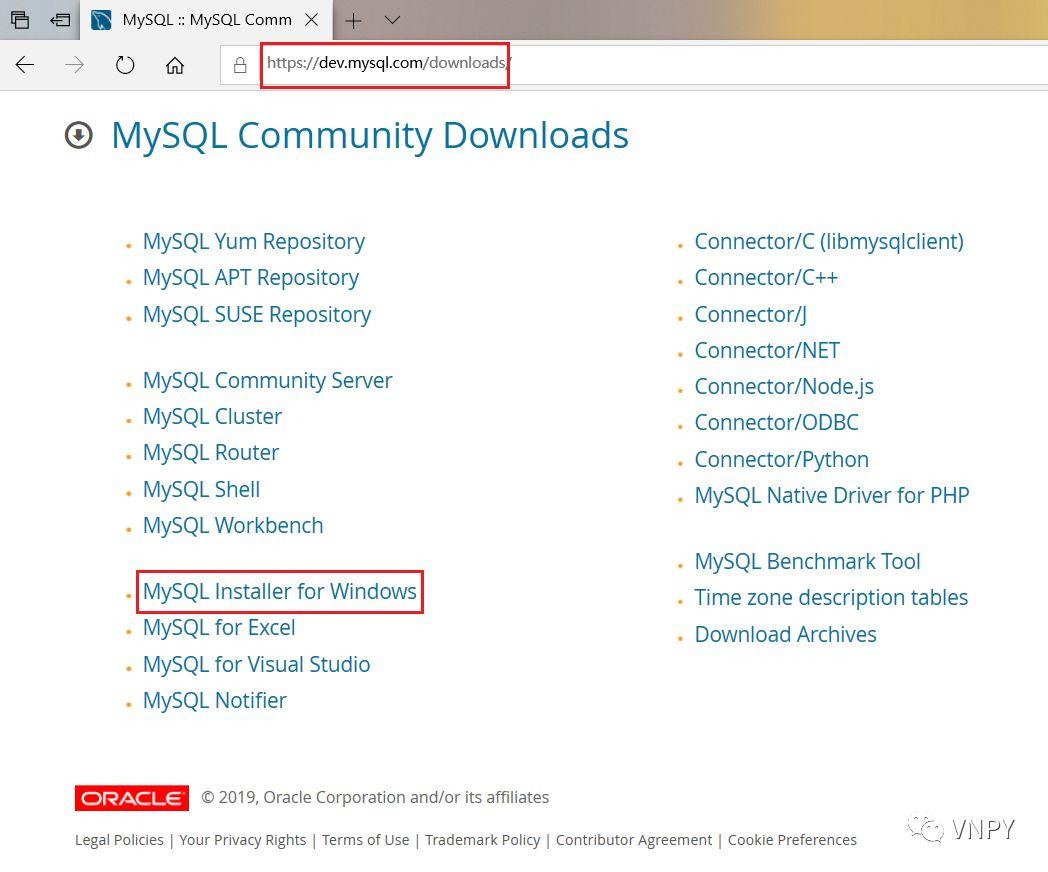1048x872 pixels.
Task: Open MySQL Yum Repository link
Action: click(x=253, y=241)
